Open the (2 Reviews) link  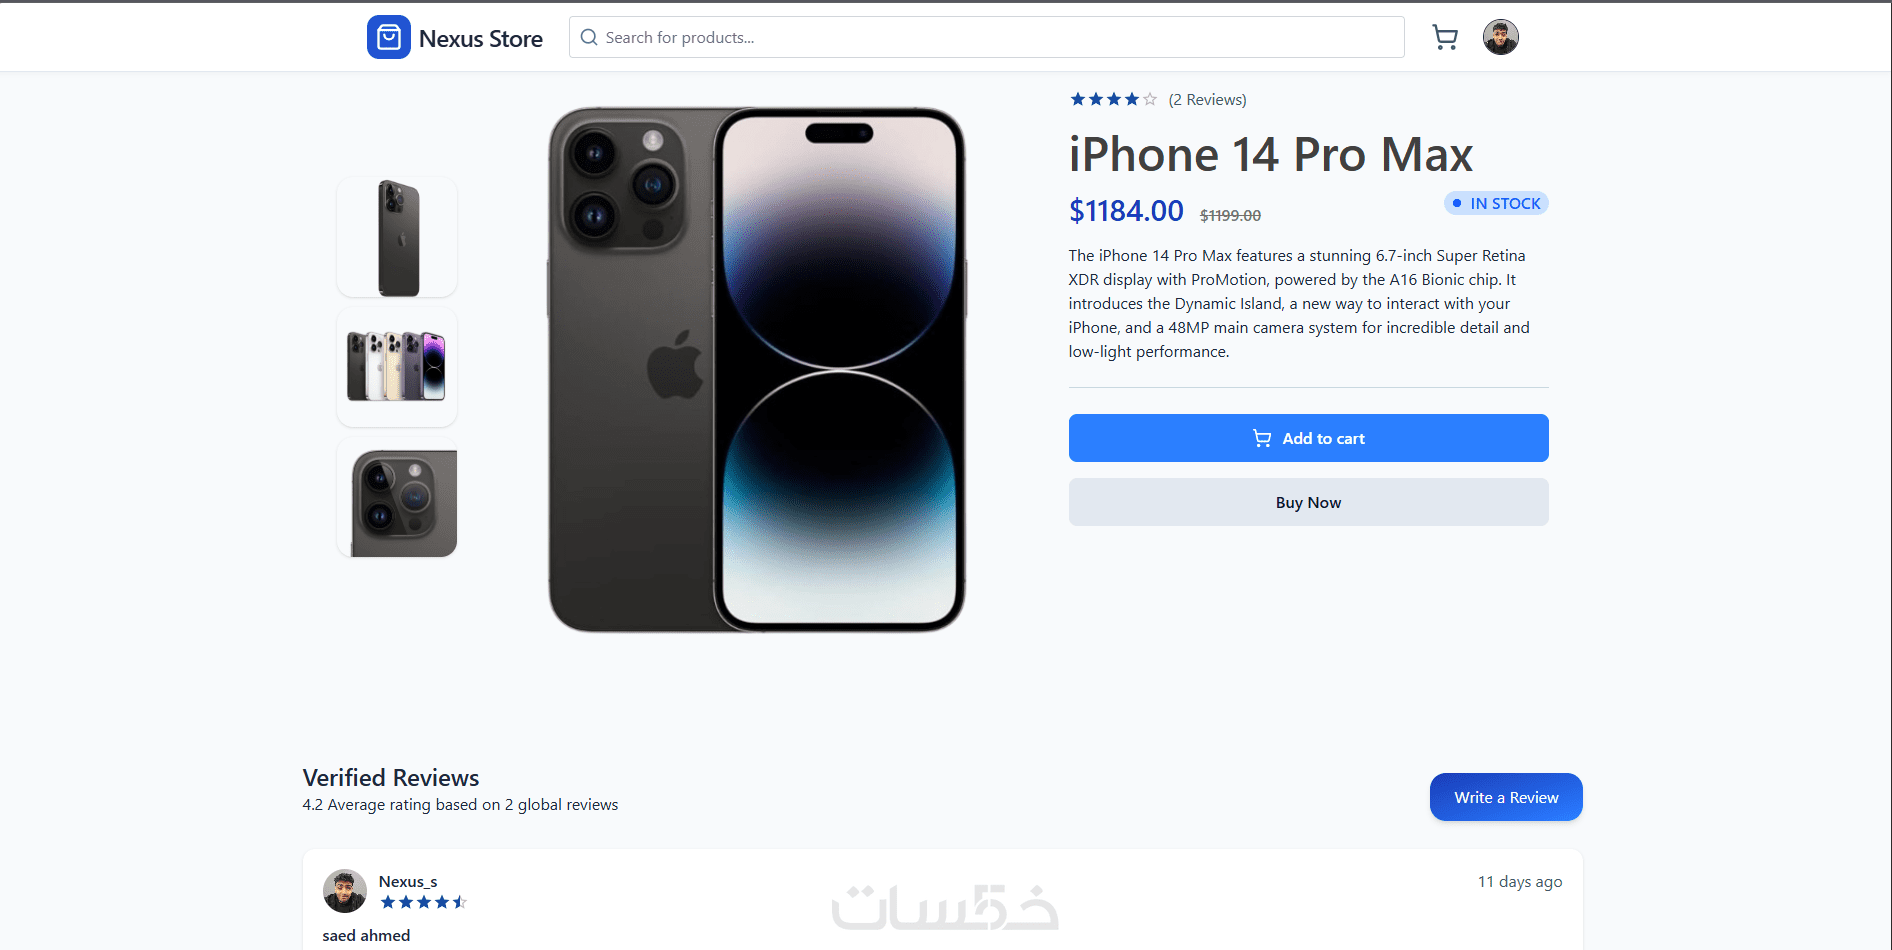[1207, 100]
